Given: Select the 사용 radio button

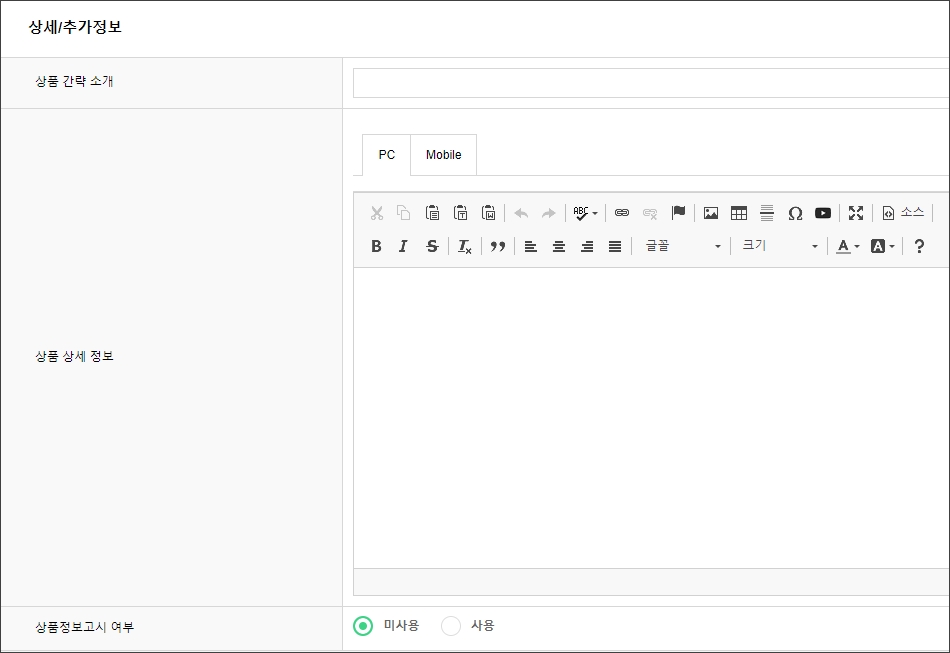Looking at the screenshot, I should point(451,626).
